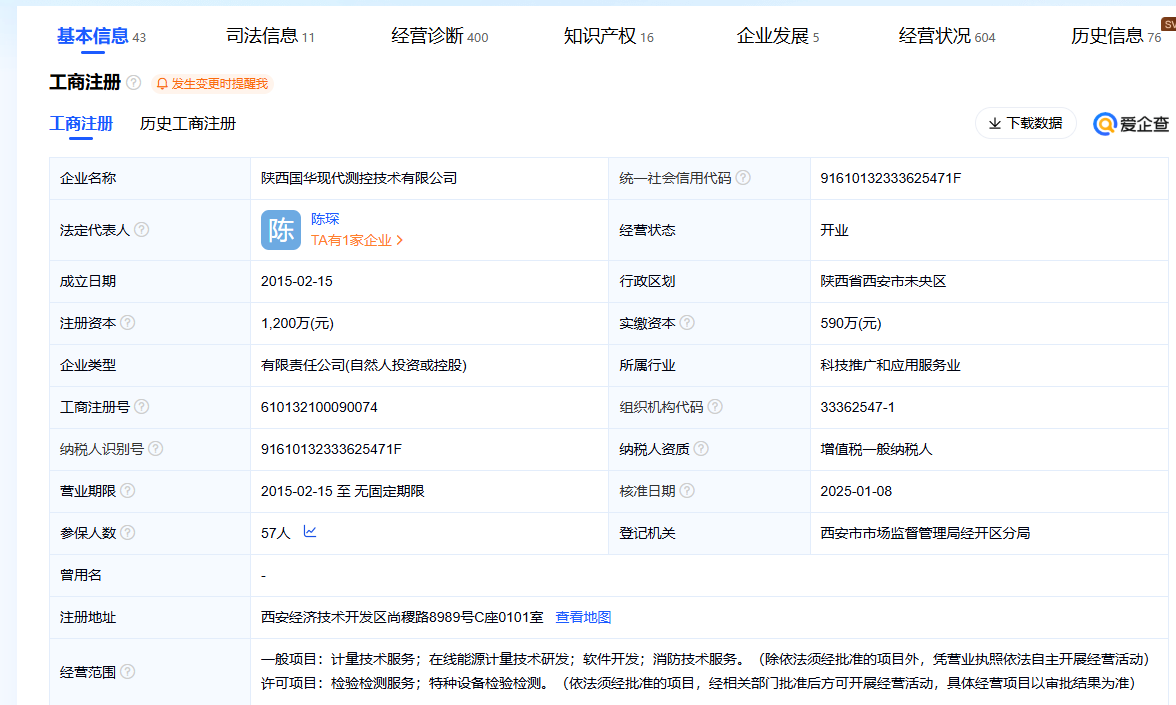Screen dimensions: 1176x705
Task: Click the 下载数据 button
Action: point(1025,123)
